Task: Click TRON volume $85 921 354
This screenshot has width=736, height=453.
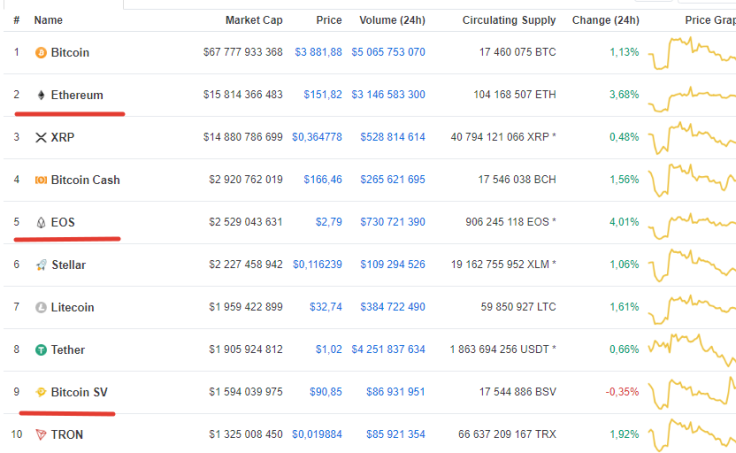Action: 396,434
